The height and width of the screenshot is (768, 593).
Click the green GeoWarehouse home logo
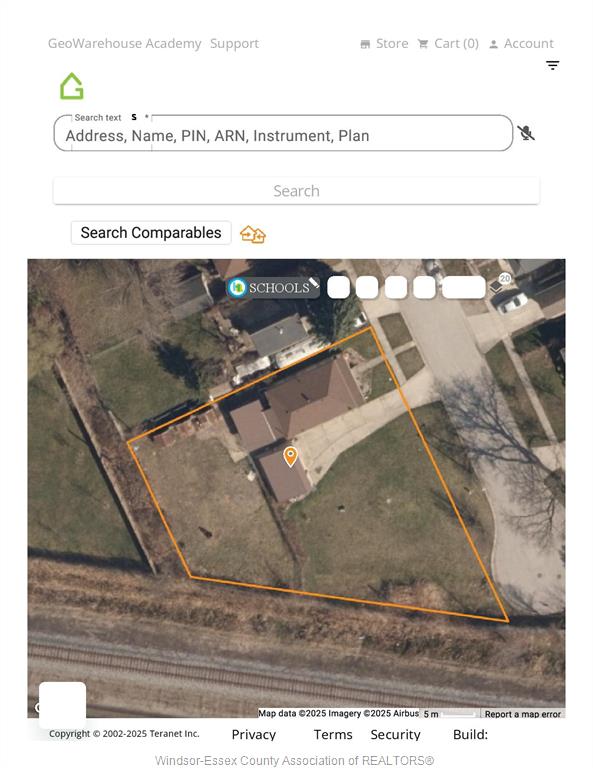tap(72, 86)
